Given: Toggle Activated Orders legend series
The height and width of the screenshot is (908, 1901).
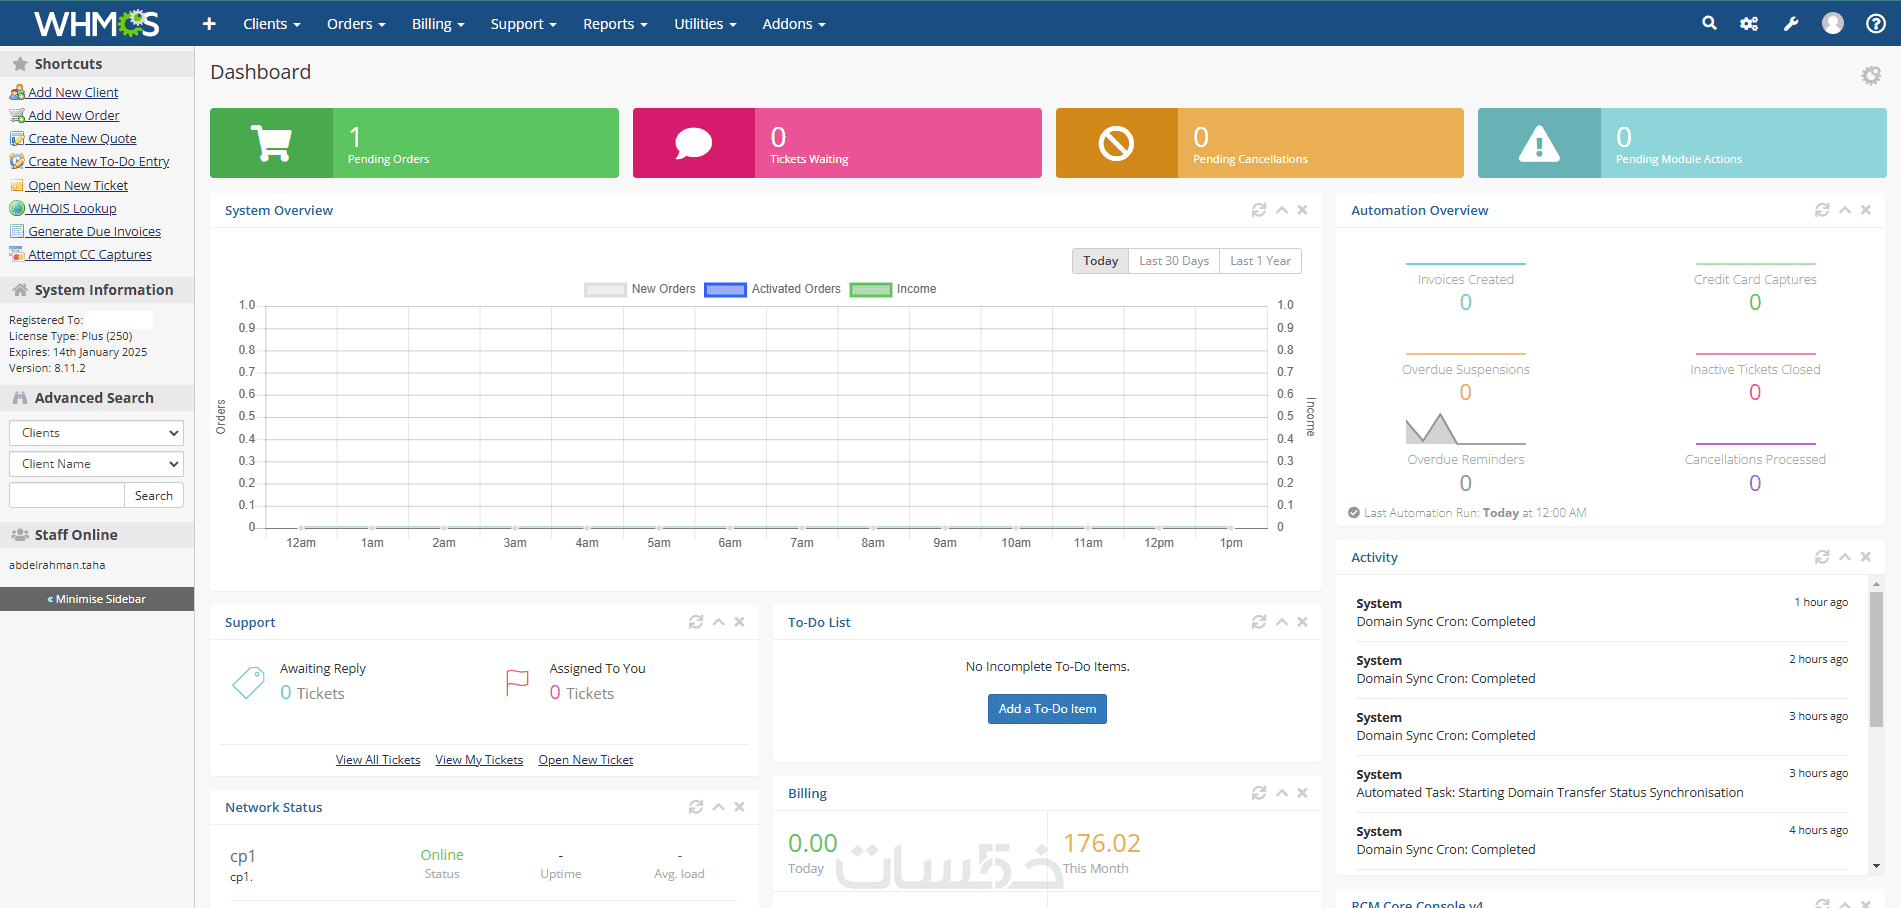Looking at the screenshot, I should point(772,289).
